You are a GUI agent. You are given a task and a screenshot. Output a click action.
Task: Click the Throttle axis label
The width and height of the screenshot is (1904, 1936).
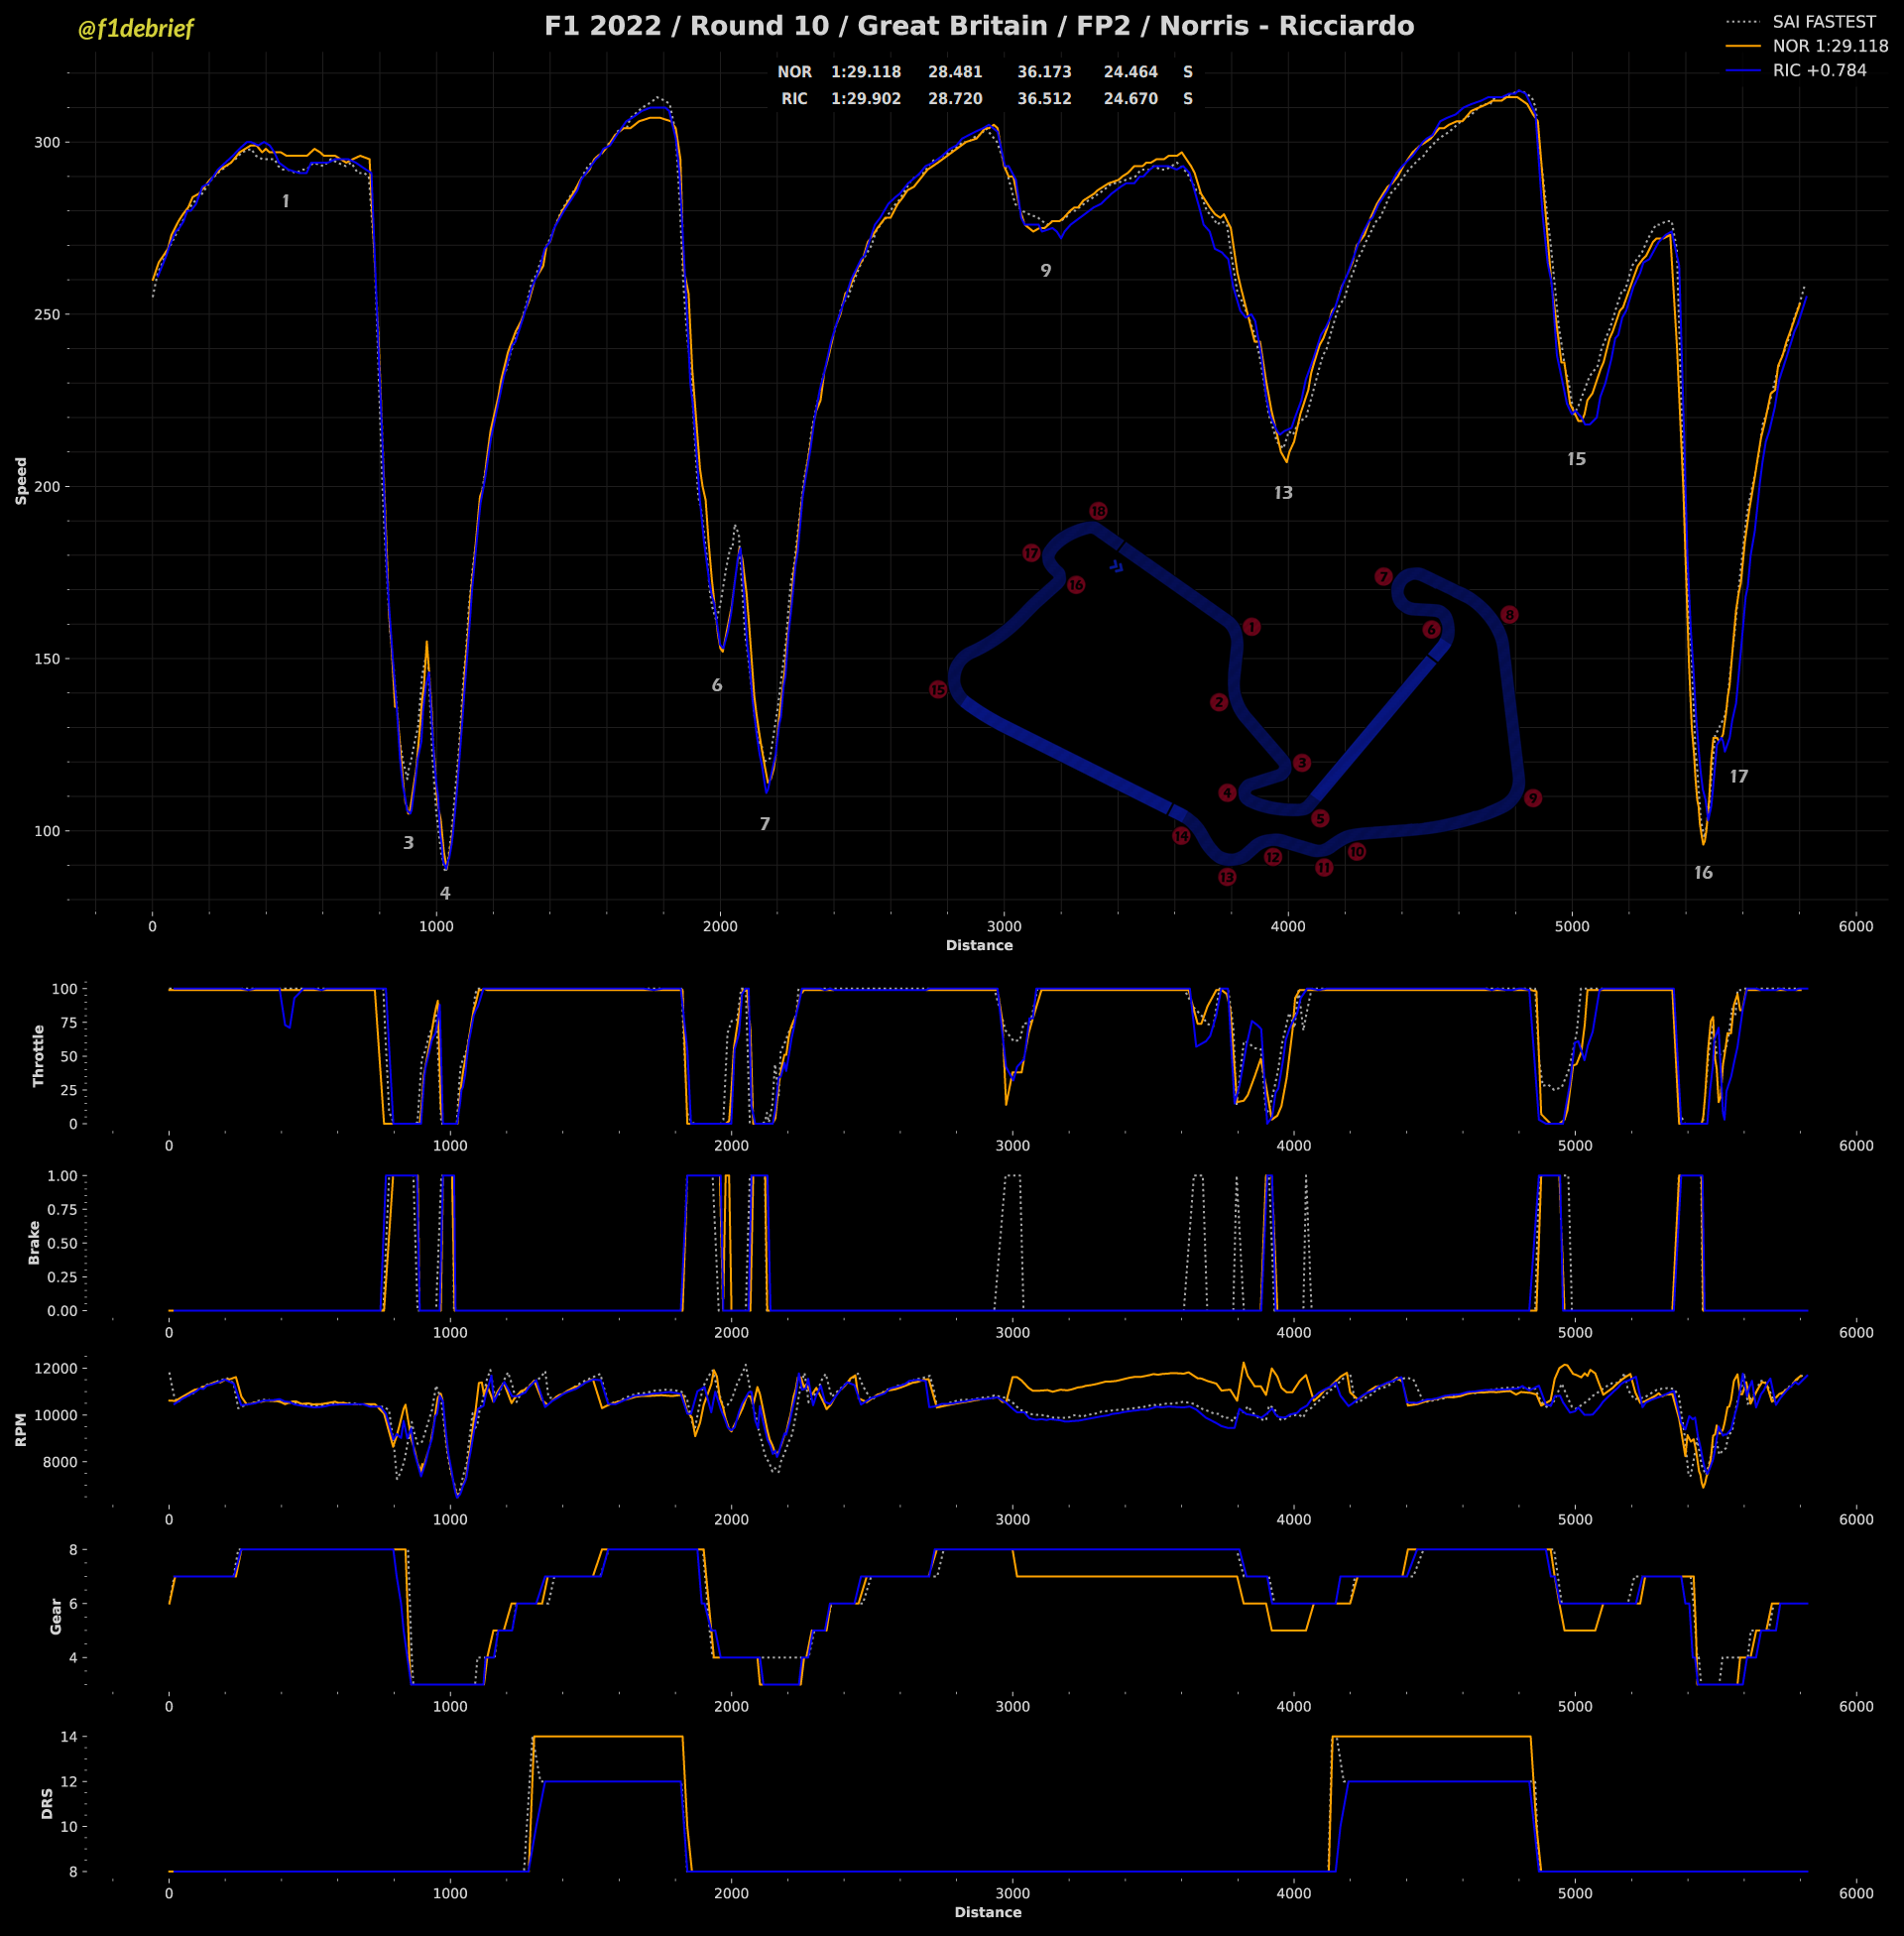39,1055
